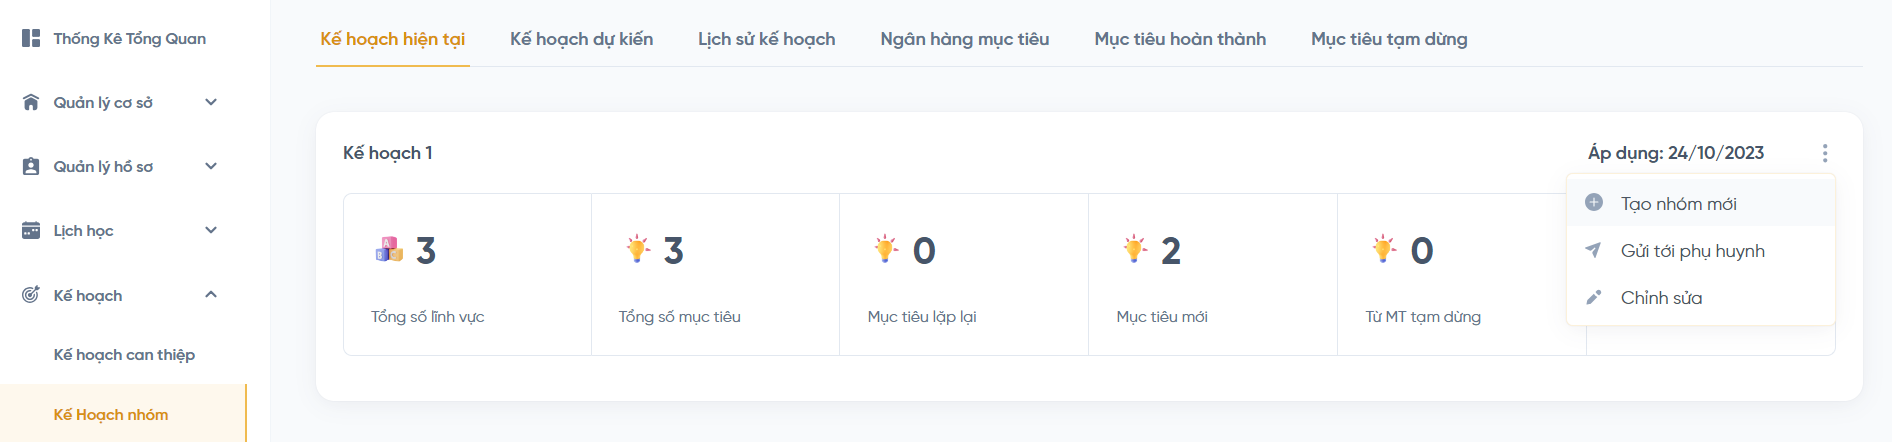Click the plus icon beside Tạo nhóm mới

coord(1594,203)
